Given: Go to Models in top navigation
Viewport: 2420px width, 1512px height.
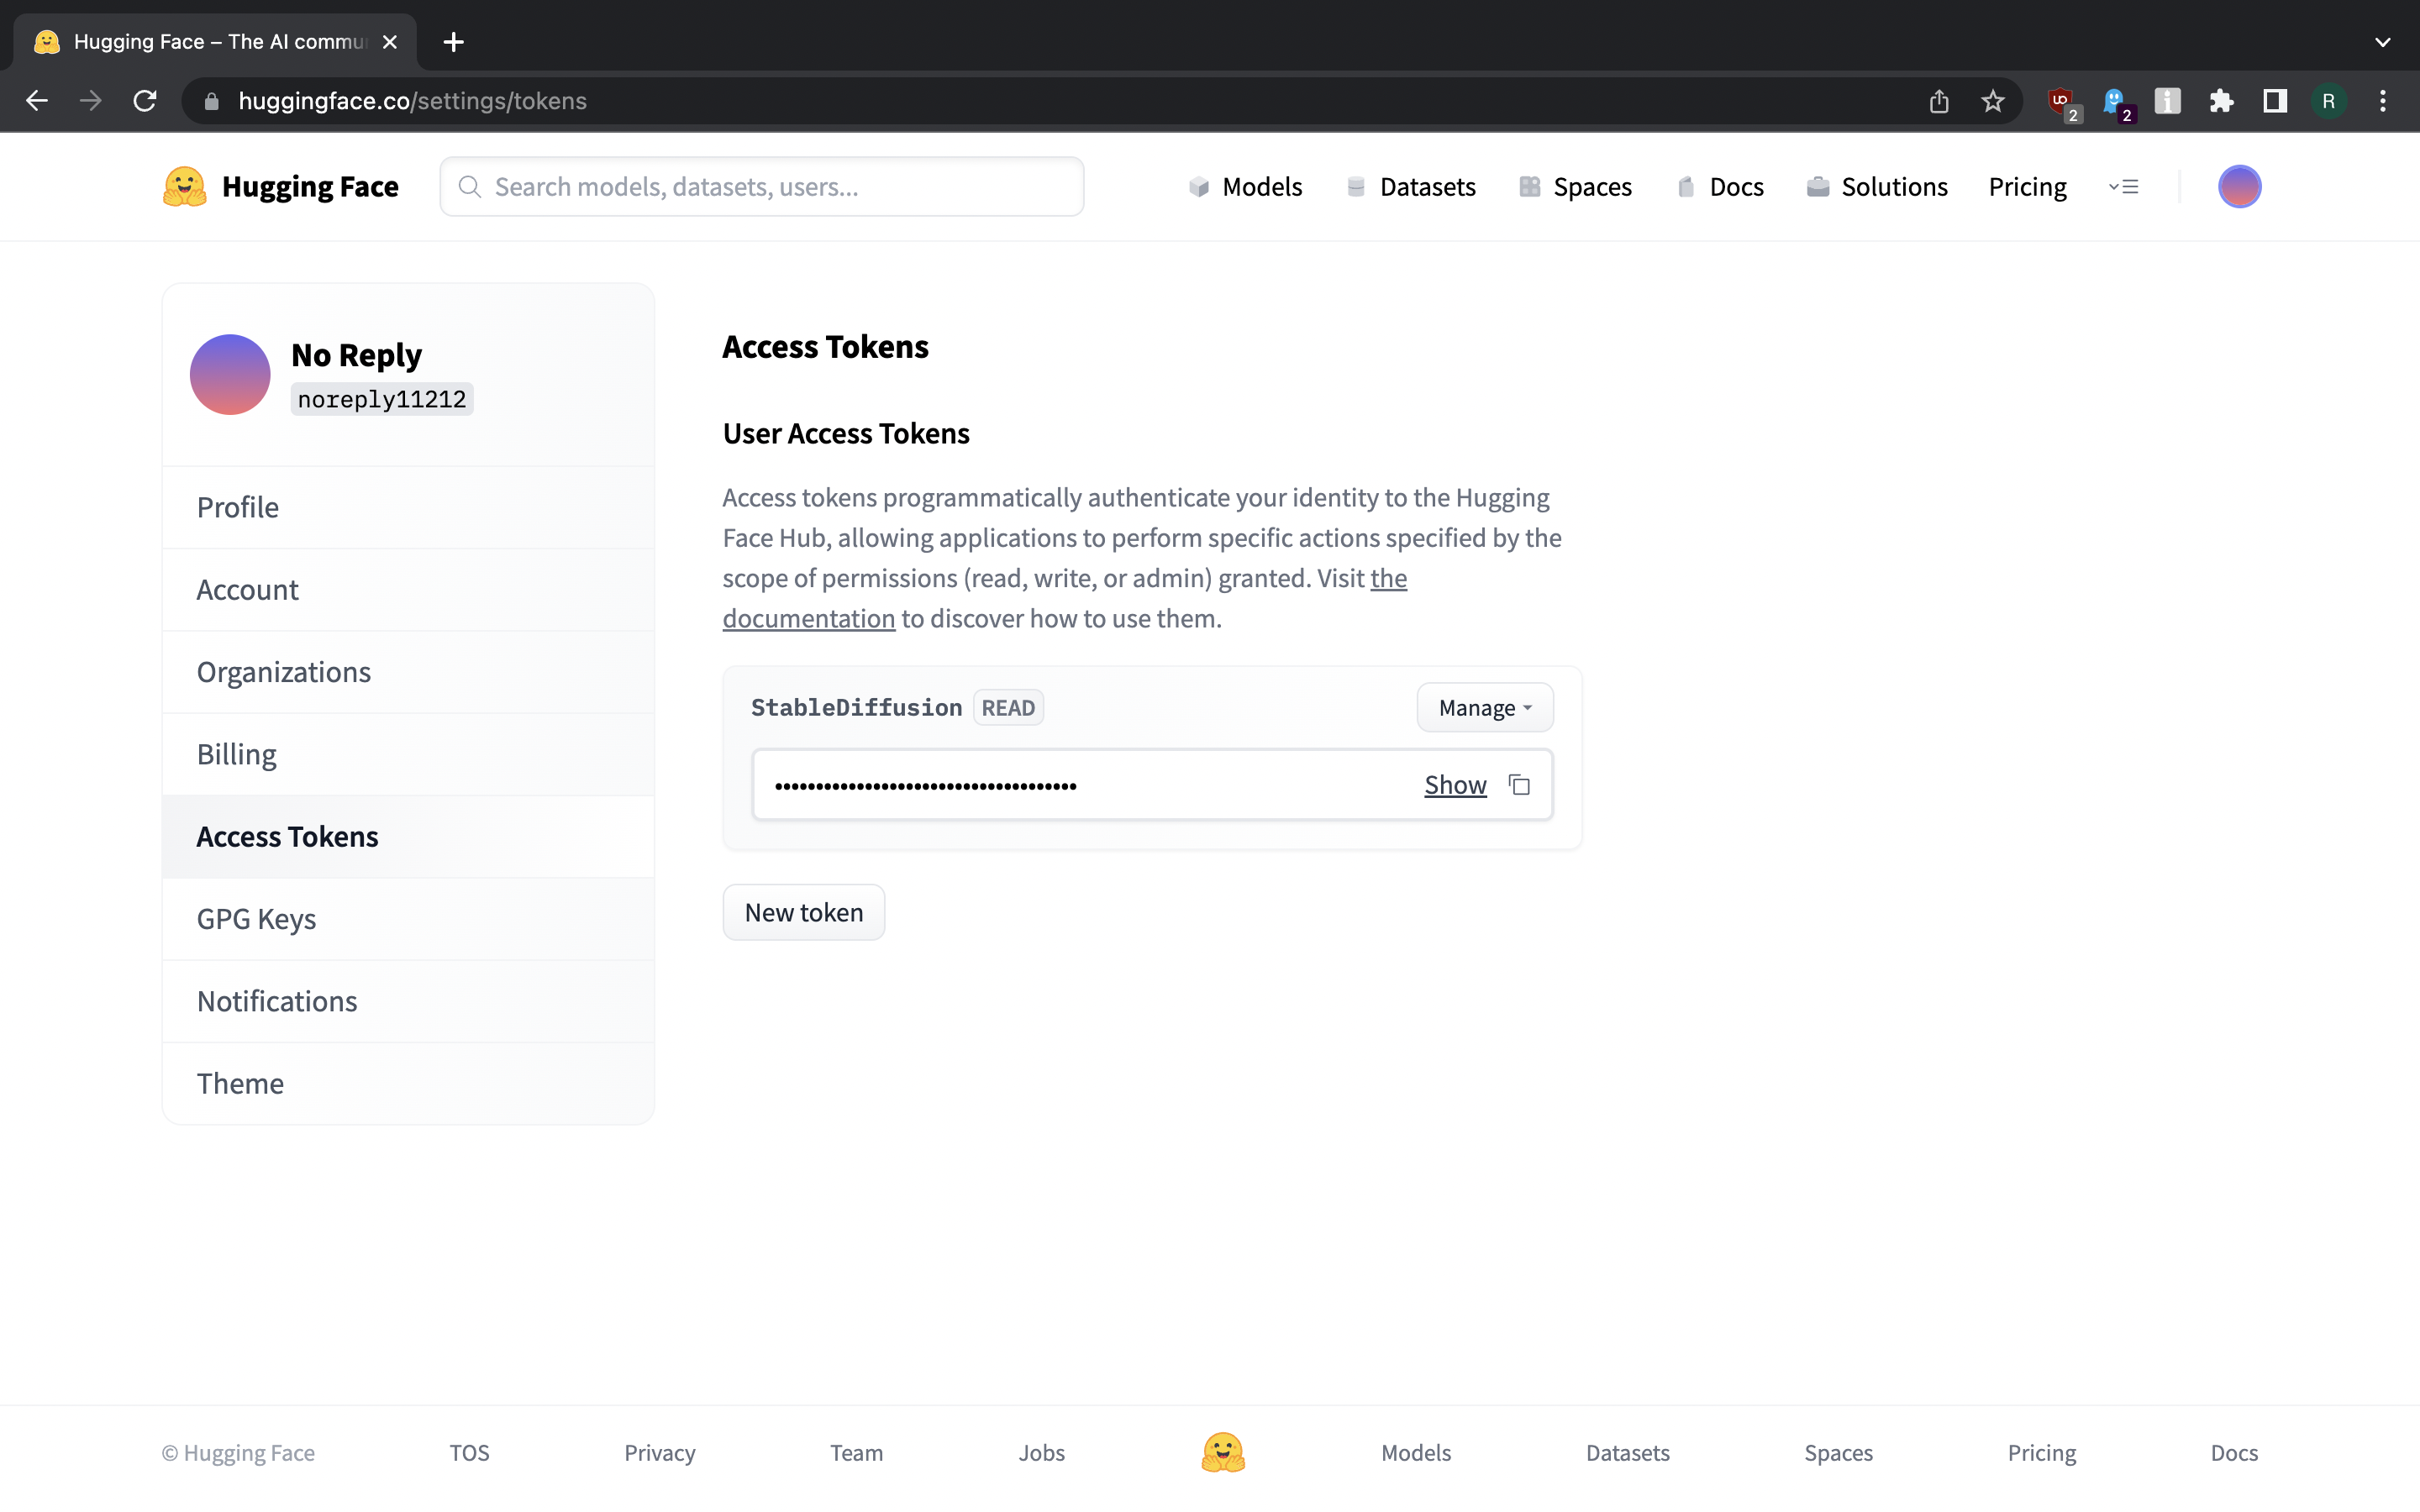Looking at the screenshot, I should click(1245, 187).
